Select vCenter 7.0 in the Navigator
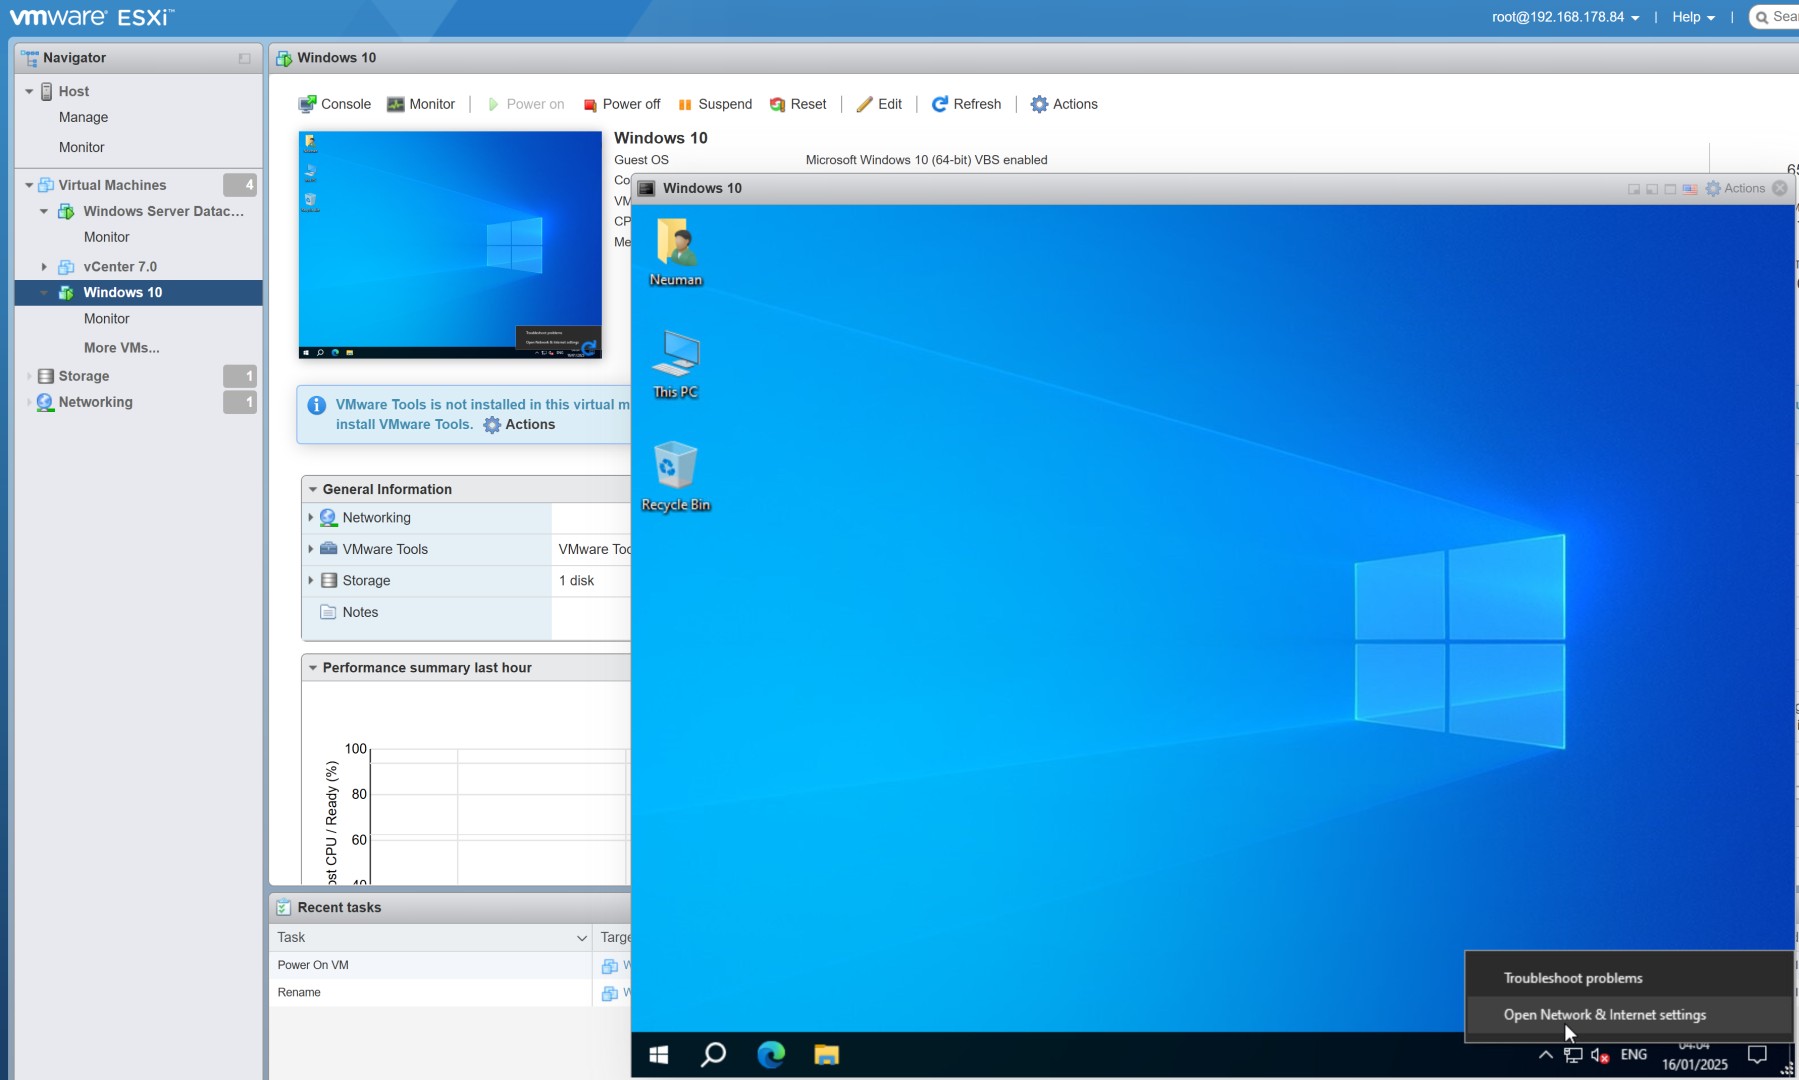 [x=120, y=267]
